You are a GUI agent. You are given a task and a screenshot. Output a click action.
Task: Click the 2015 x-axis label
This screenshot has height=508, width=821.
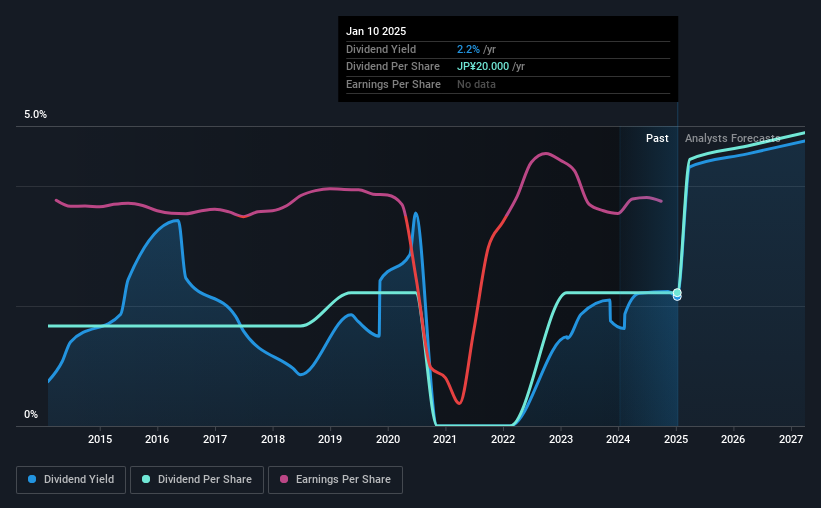pos(100,439)
